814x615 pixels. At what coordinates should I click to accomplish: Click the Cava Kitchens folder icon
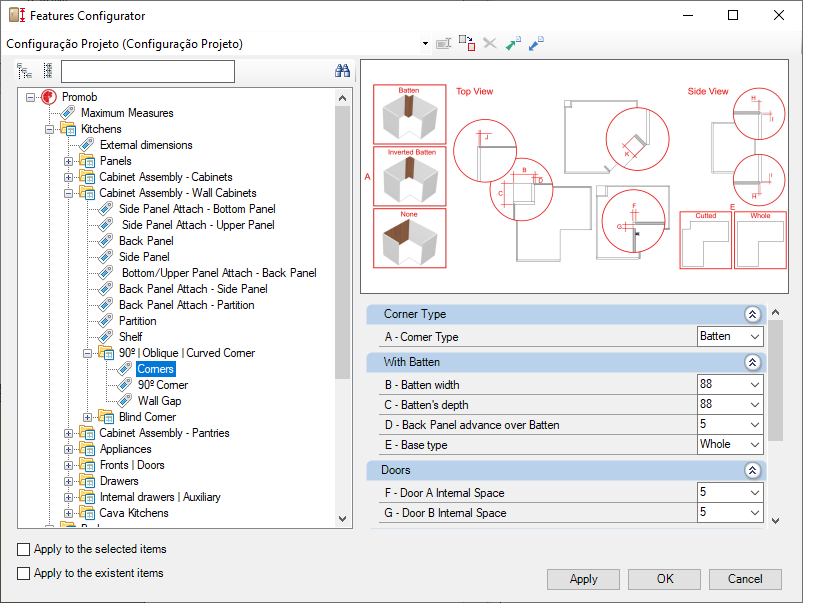[x=87, y=513]
